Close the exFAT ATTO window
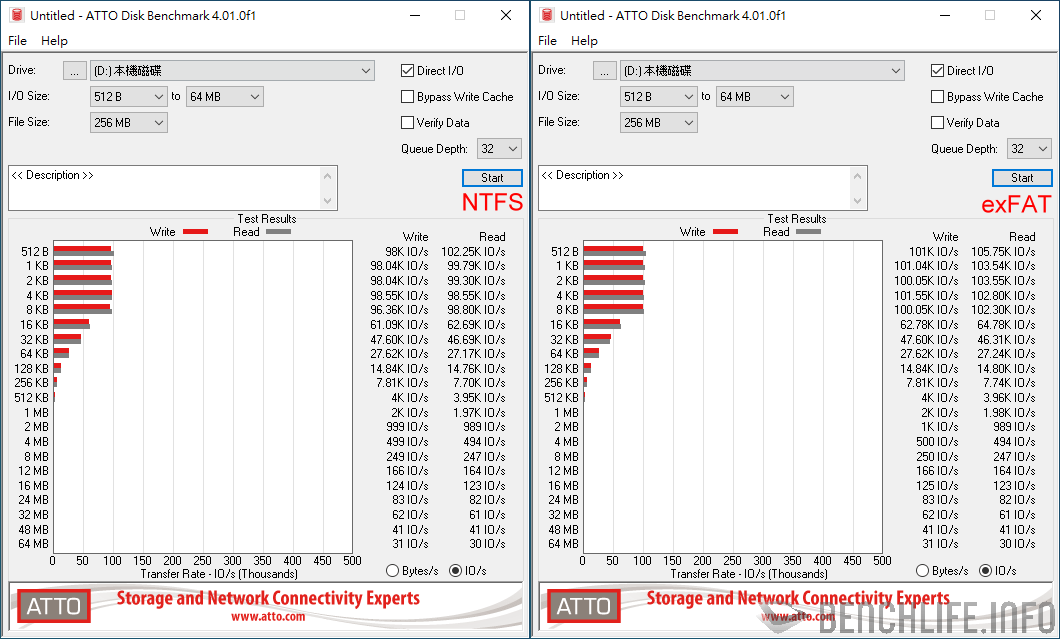Image resolution: width=1060 pixels, height=639 pixels. [x=1036, y=15]
